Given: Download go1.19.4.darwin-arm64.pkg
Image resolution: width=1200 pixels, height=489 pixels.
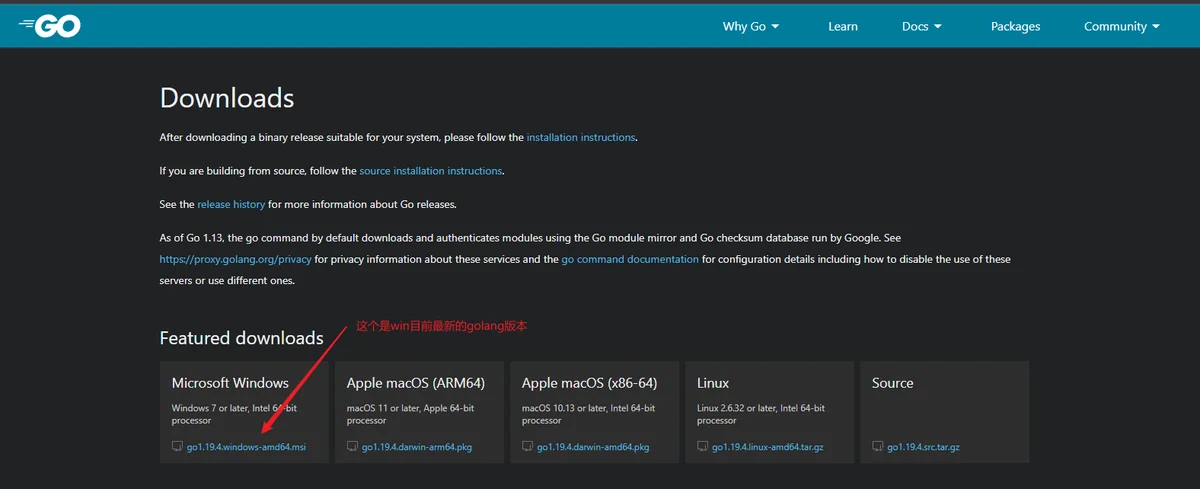Looking at the screenshot, I should click(417, 447).
